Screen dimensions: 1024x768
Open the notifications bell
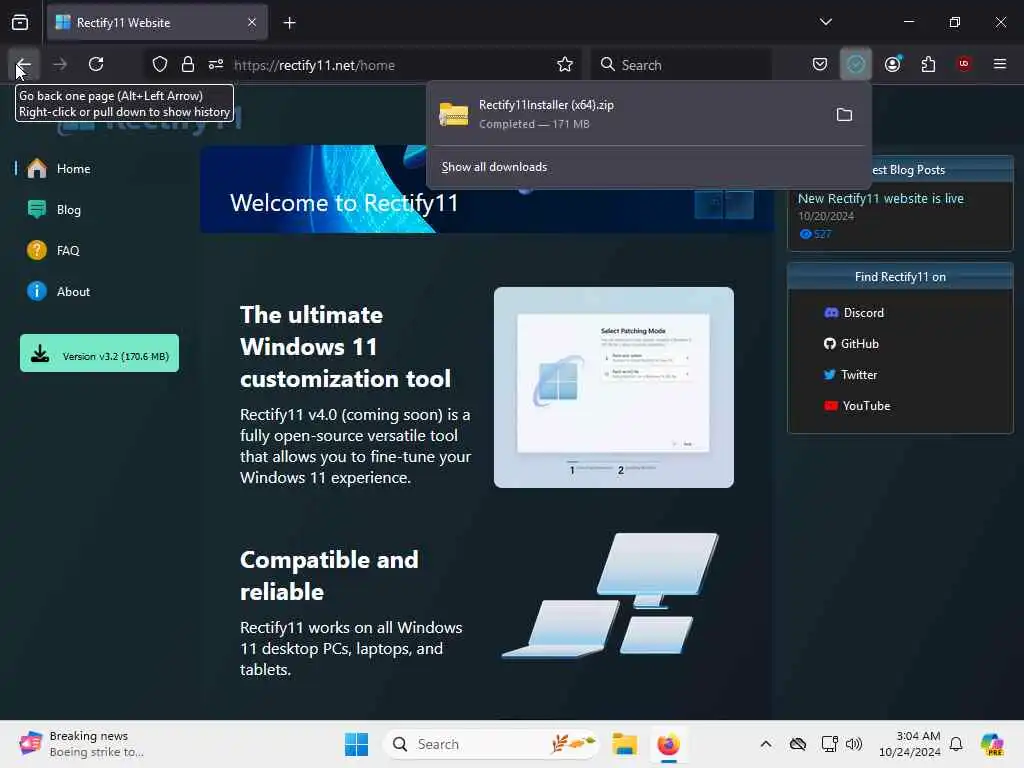click(x=956, y=744)
